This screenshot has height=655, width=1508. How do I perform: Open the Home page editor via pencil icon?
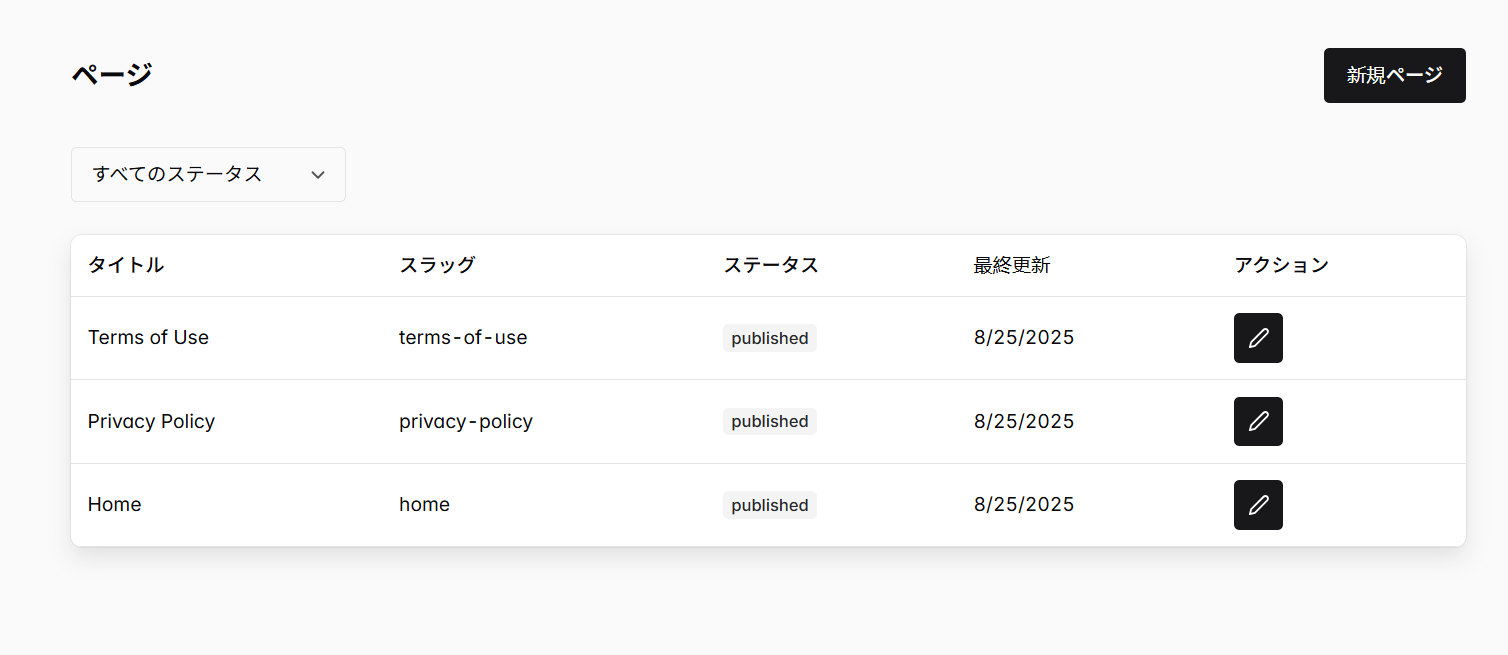(x=1257, y=504)
